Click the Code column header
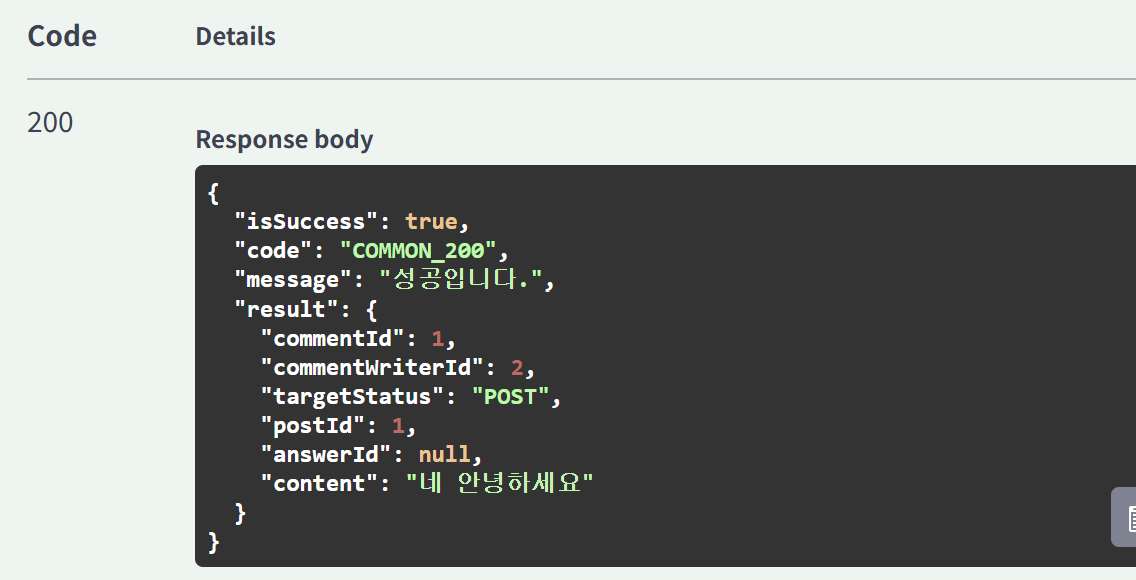Image resolution: width=1136 pixels, height=580 pixels. pyautogui.click(x=62, y=36)
